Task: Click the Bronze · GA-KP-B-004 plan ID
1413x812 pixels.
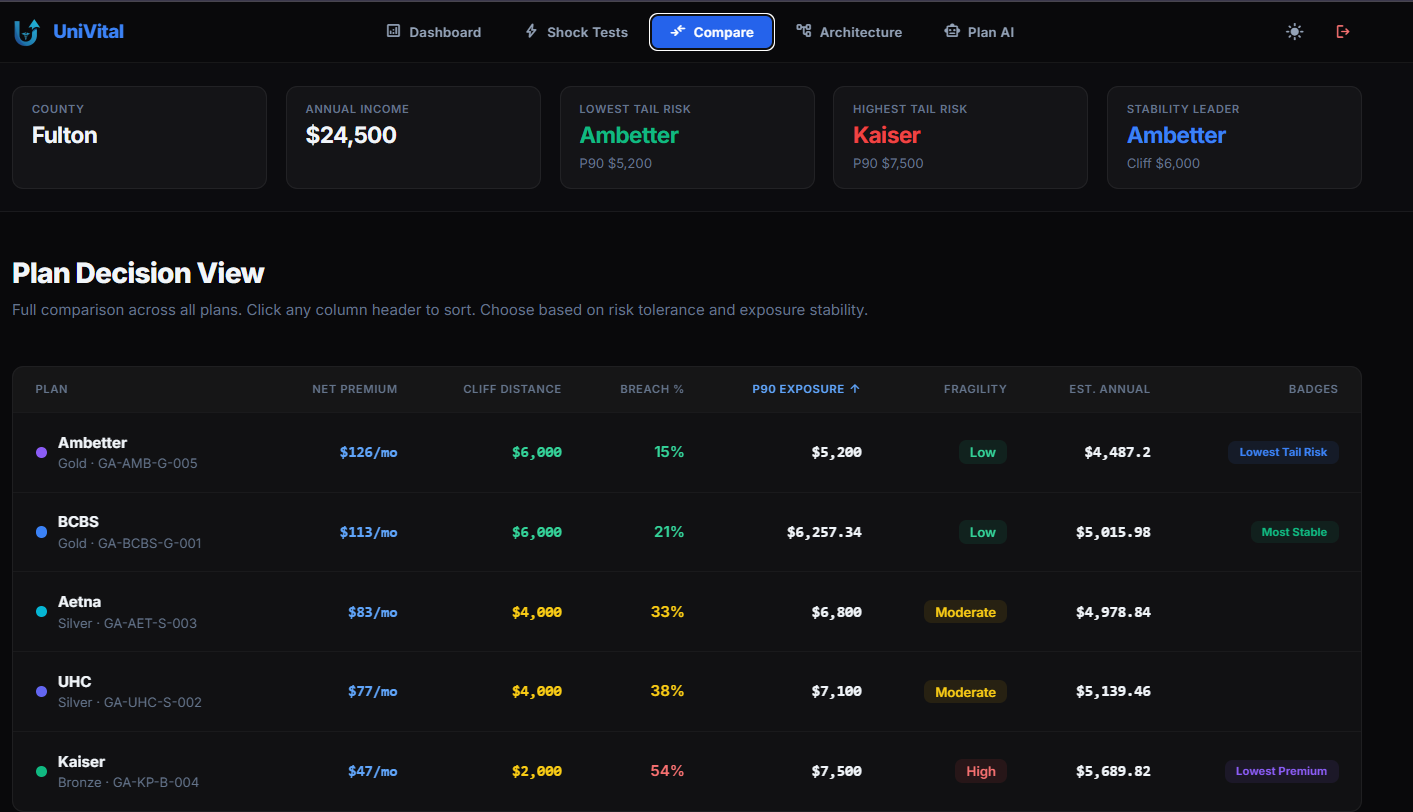Action: [x=128, y=782]
